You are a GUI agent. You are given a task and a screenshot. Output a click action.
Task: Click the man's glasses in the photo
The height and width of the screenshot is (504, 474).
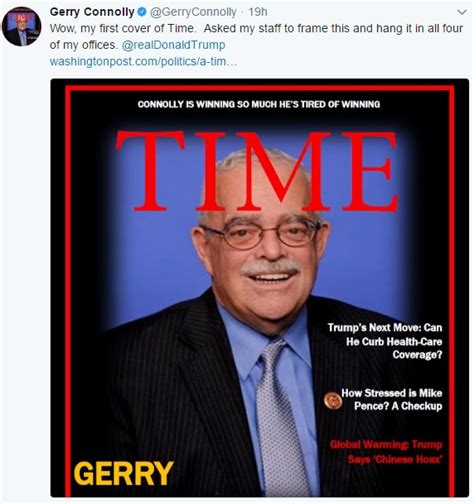261,232
